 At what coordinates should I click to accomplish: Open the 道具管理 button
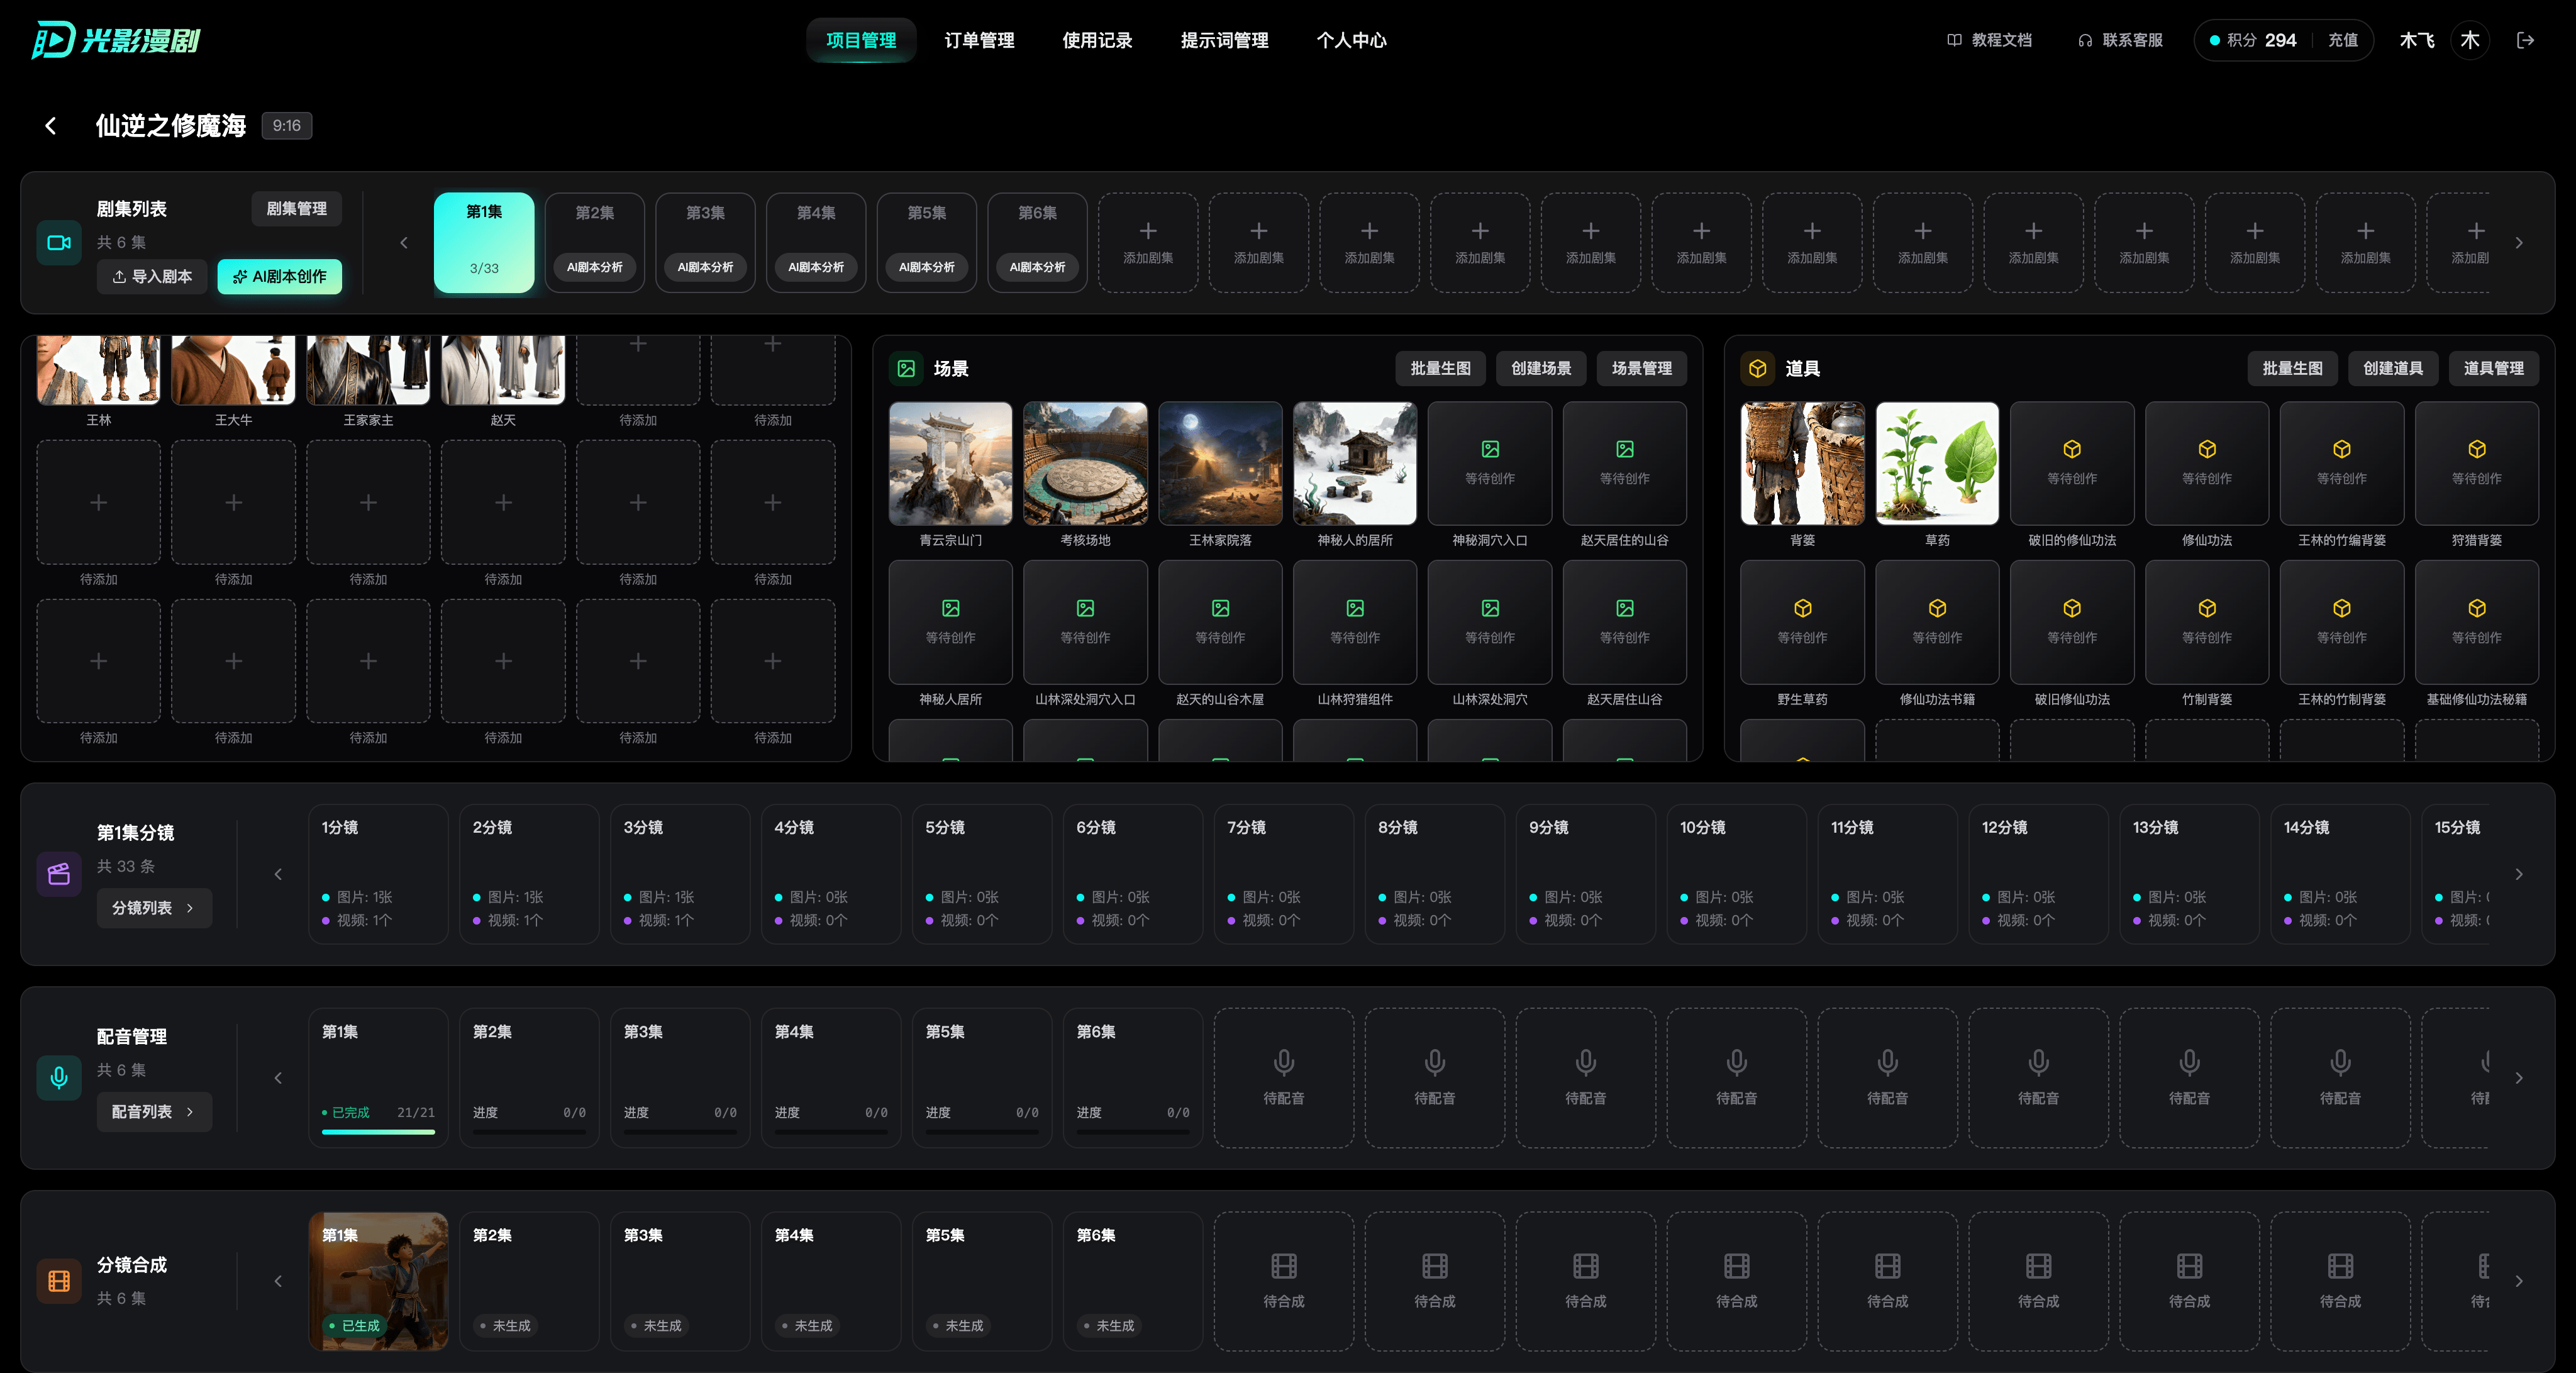[x=2493, y=369]
